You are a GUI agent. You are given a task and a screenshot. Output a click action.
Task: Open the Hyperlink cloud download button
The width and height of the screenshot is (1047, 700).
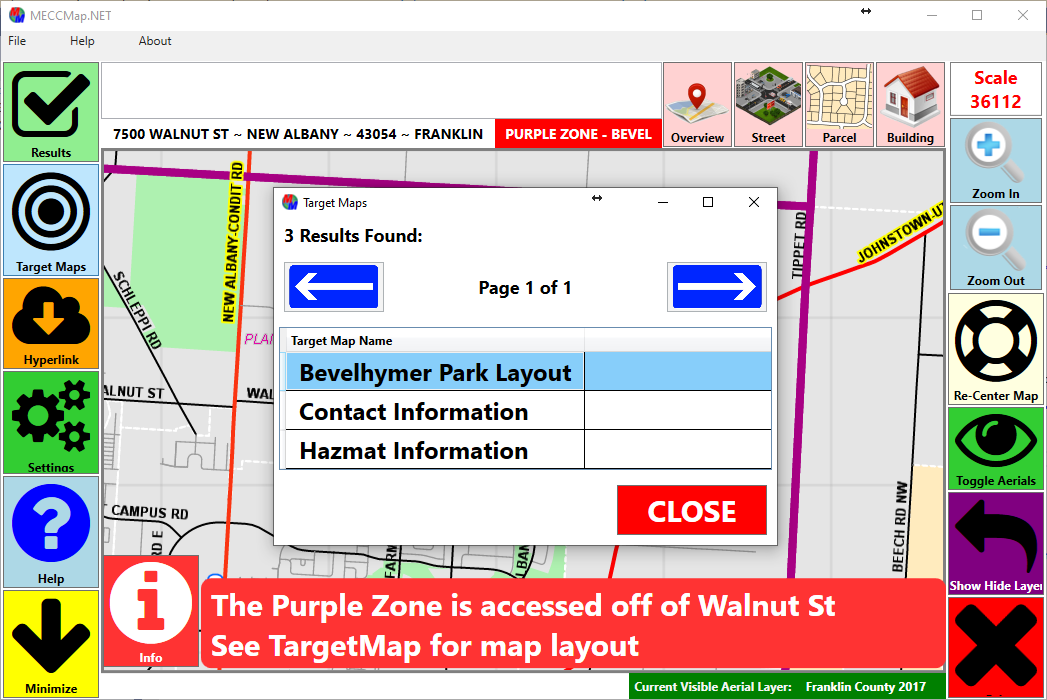pos(51,322)
